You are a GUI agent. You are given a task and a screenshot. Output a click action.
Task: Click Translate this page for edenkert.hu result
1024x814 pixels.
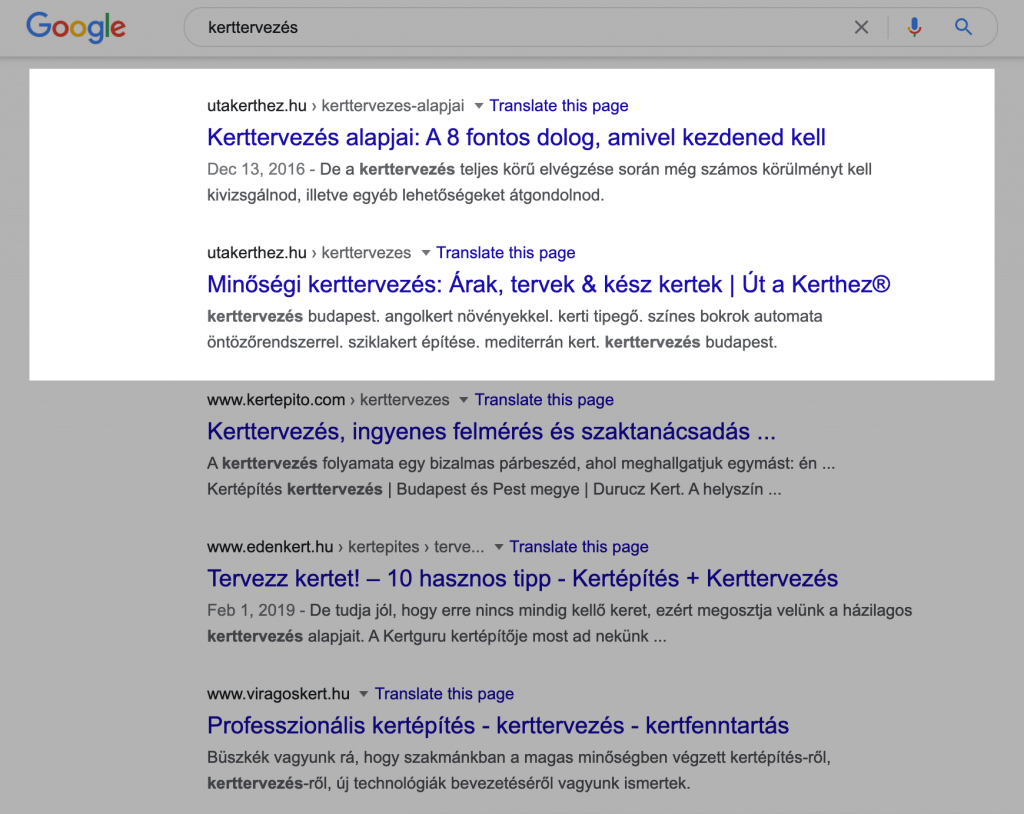tap(579, 547)
